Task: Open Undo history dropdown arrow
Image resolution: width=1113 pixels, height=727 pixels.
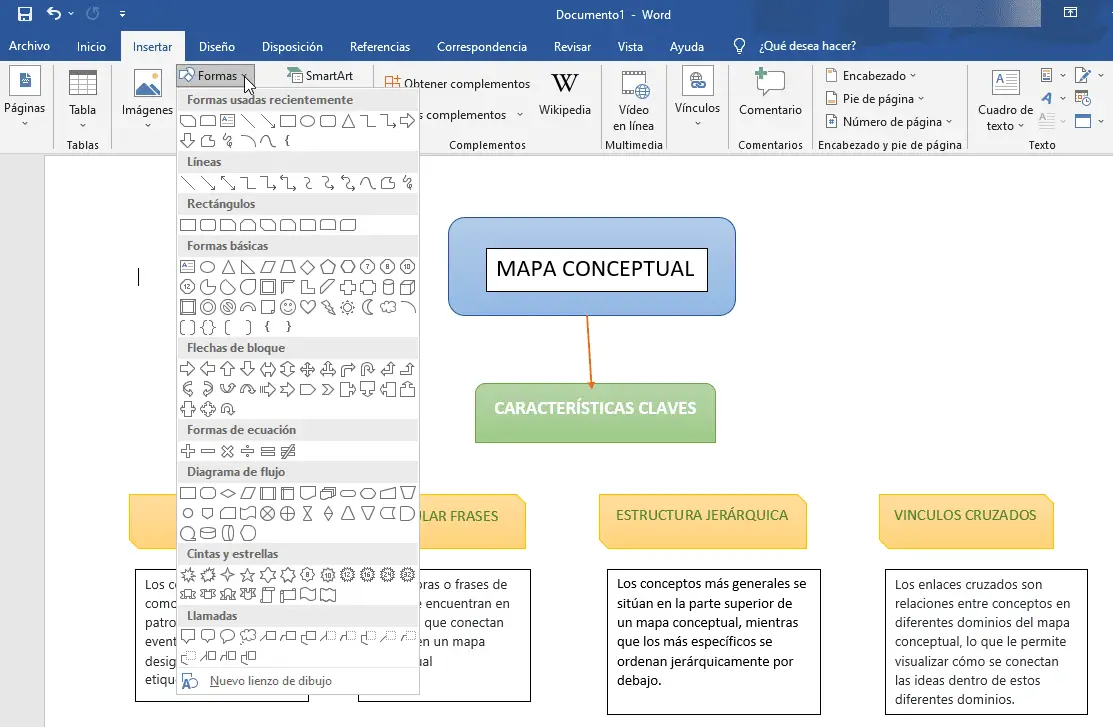Action: pos(71,13)
